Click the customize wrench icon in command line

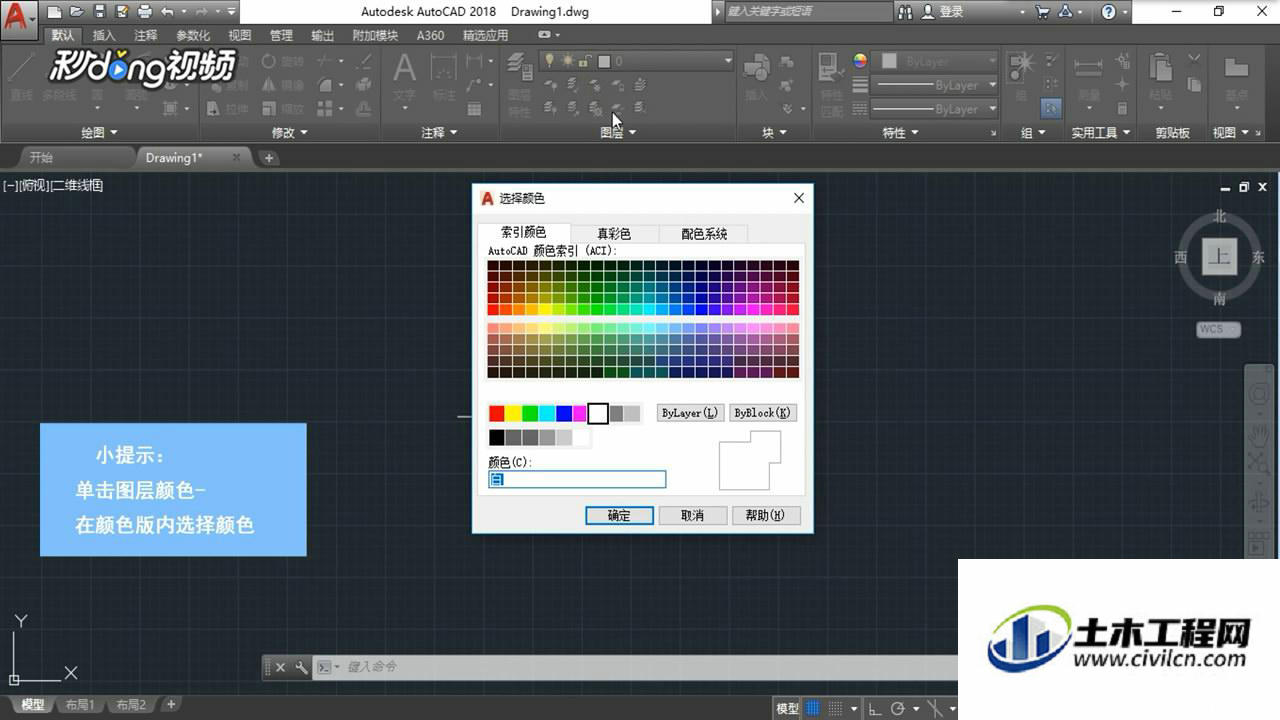(301, 667)
